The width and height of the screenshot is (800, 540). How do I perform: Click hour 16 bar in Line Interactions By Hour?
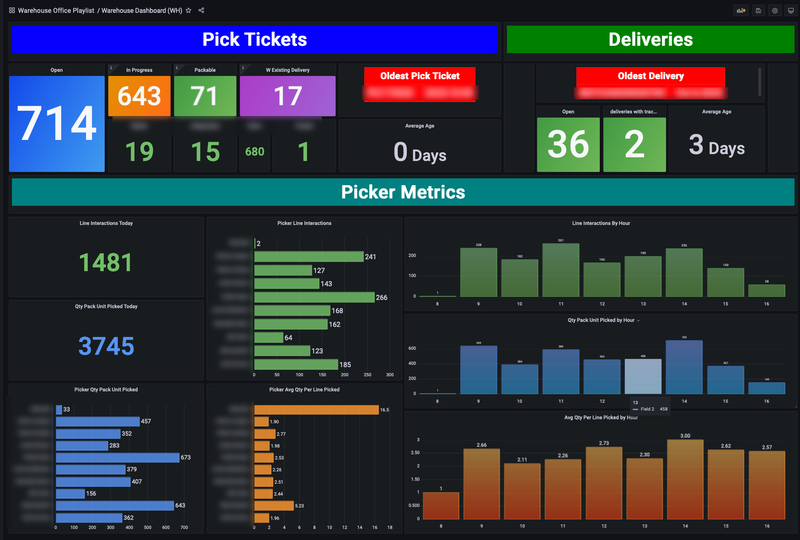766,290
